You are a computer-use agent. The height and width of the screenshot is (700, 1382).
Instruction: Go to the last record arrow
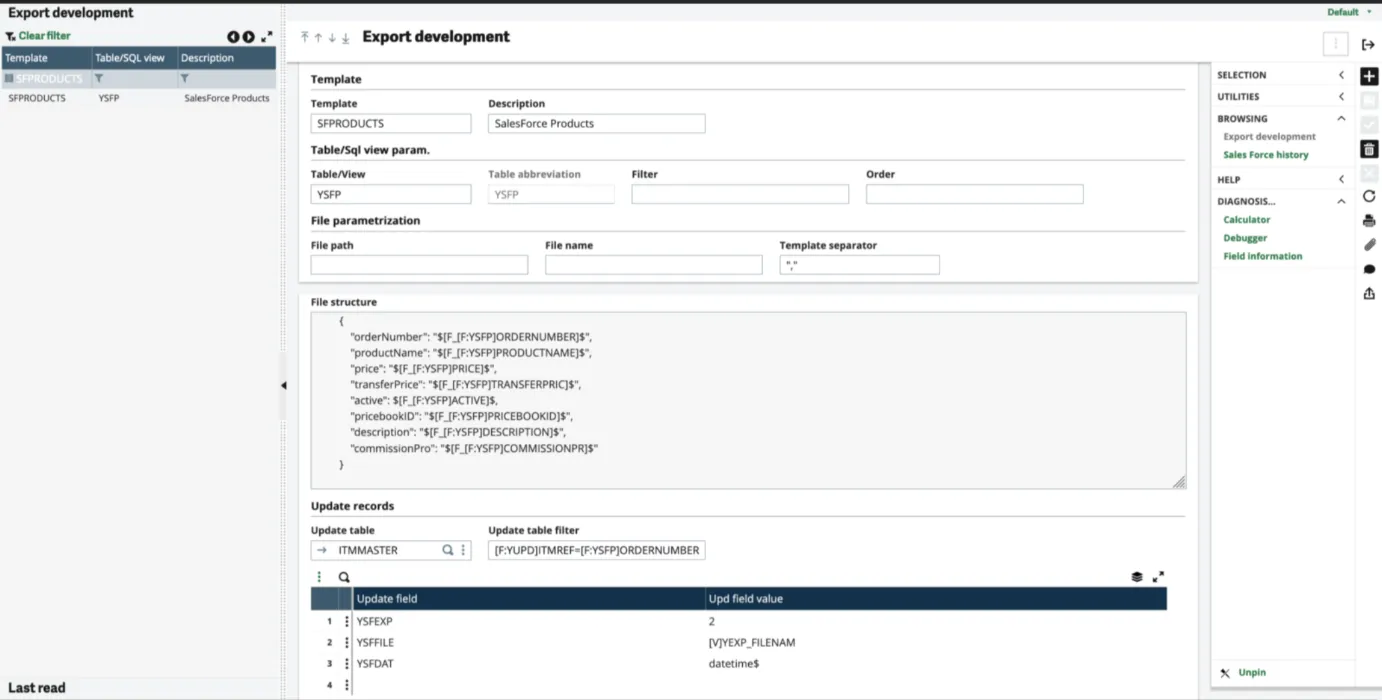pyautogui.click(x=346, y=37)
